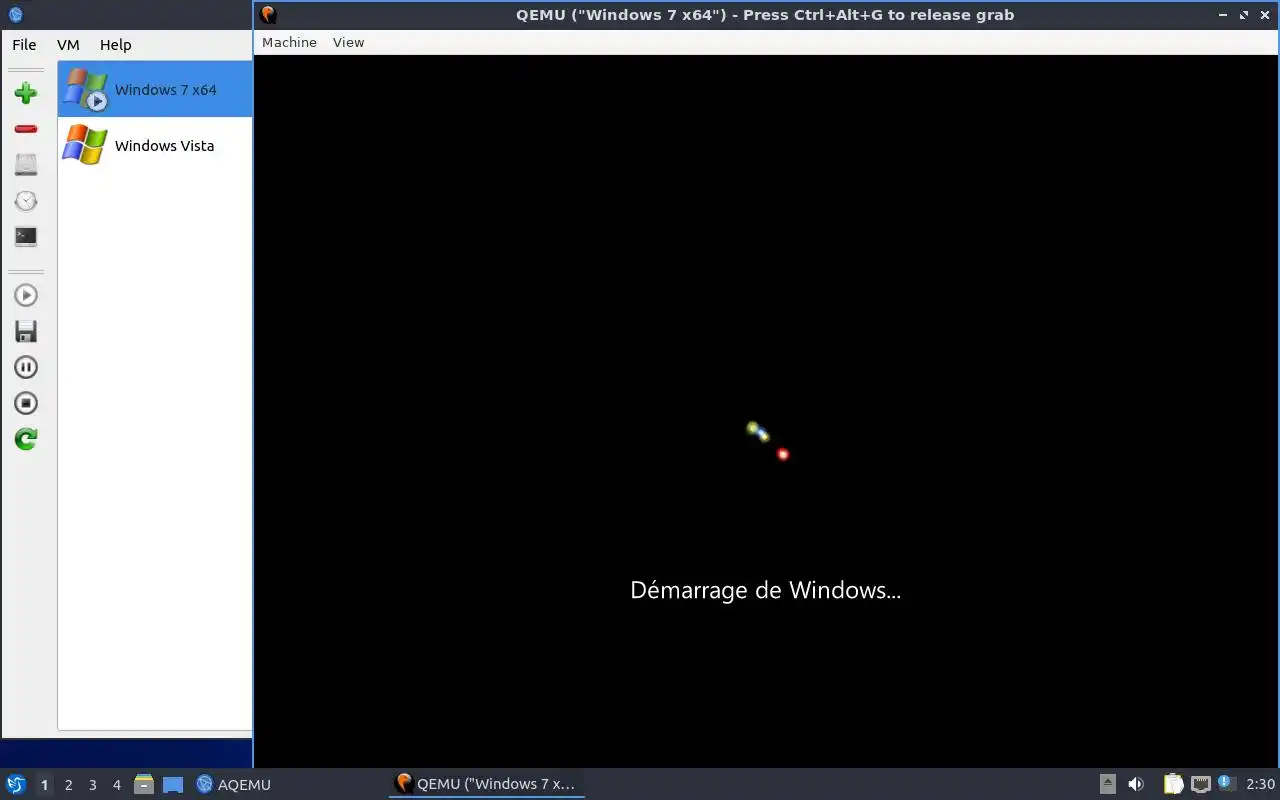Stop the virtual machine with stop icon

(x=26, y=403)
